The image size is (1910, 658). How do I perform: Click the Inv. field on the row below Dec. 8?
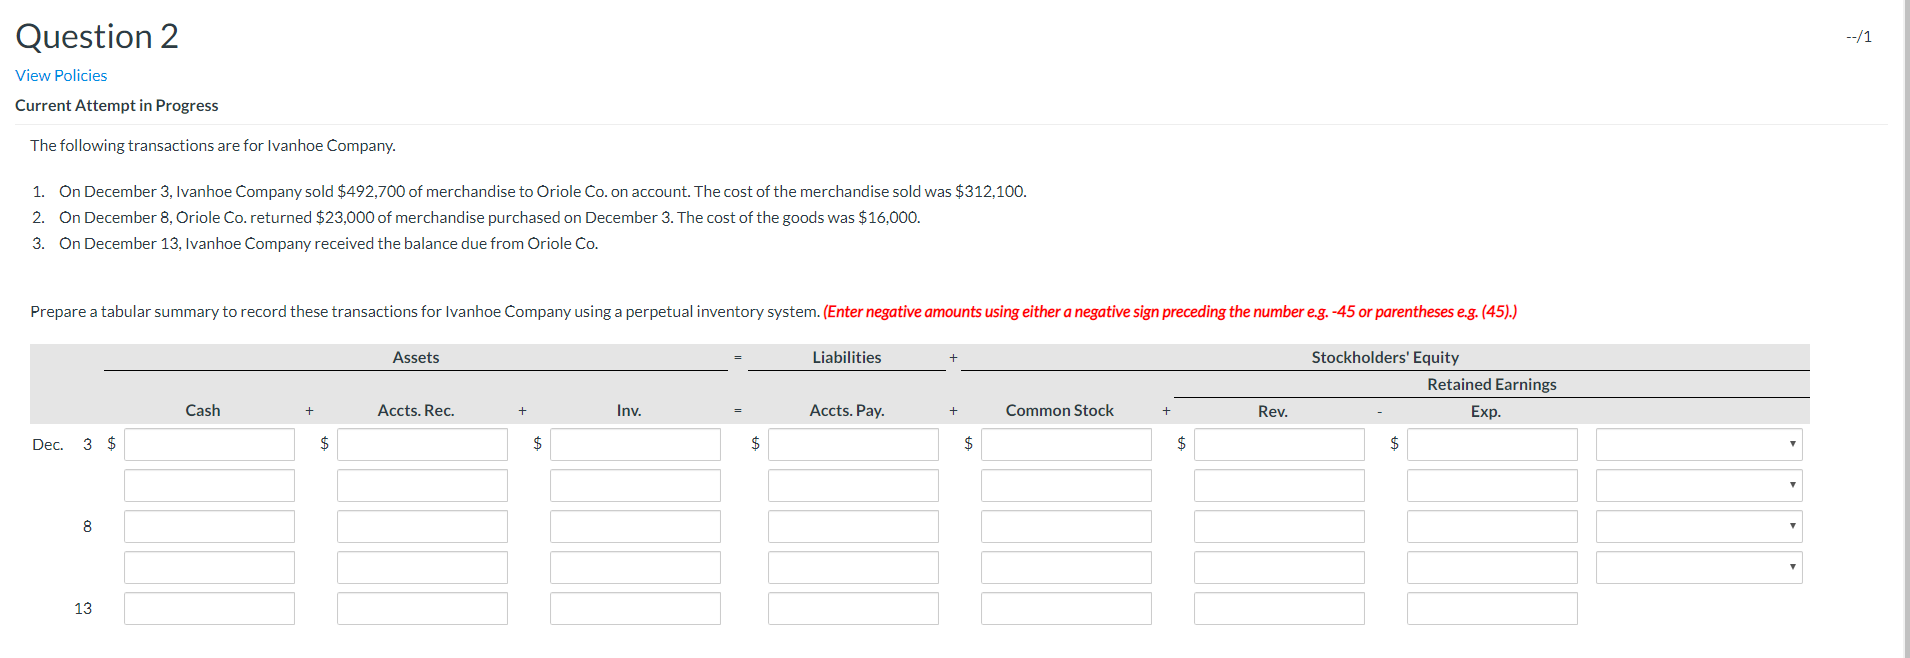[x=635, y=567]
